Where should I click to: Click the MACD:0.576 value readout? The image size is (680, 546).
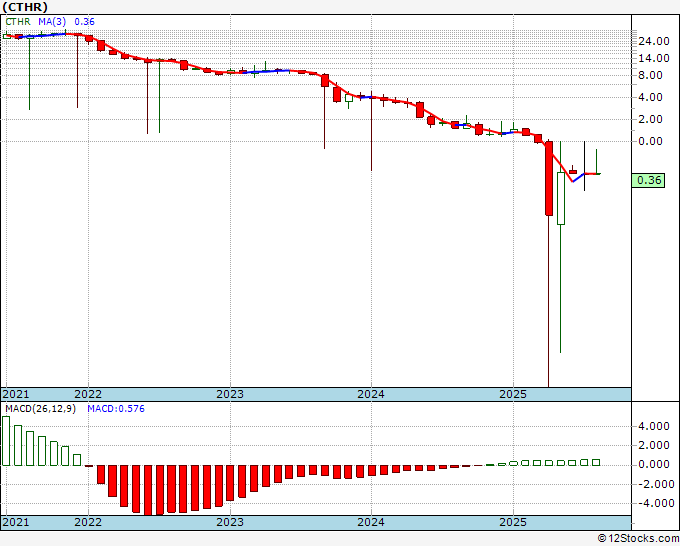point(116,409)
